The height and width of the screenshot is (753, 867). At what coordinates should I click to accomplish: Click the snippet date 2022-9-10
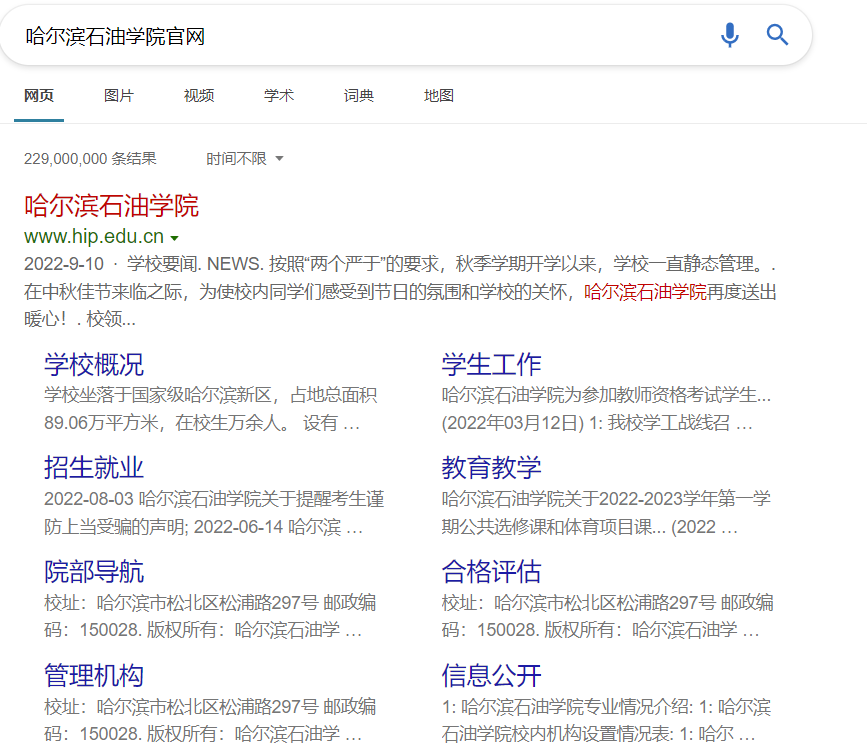64,264
